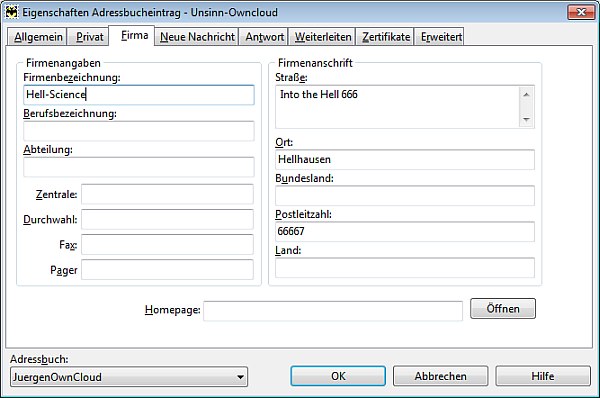Viewport: 600px width, 398px height.
Task: Go to the Neue Nachricht tab
Action: (197, 37)
